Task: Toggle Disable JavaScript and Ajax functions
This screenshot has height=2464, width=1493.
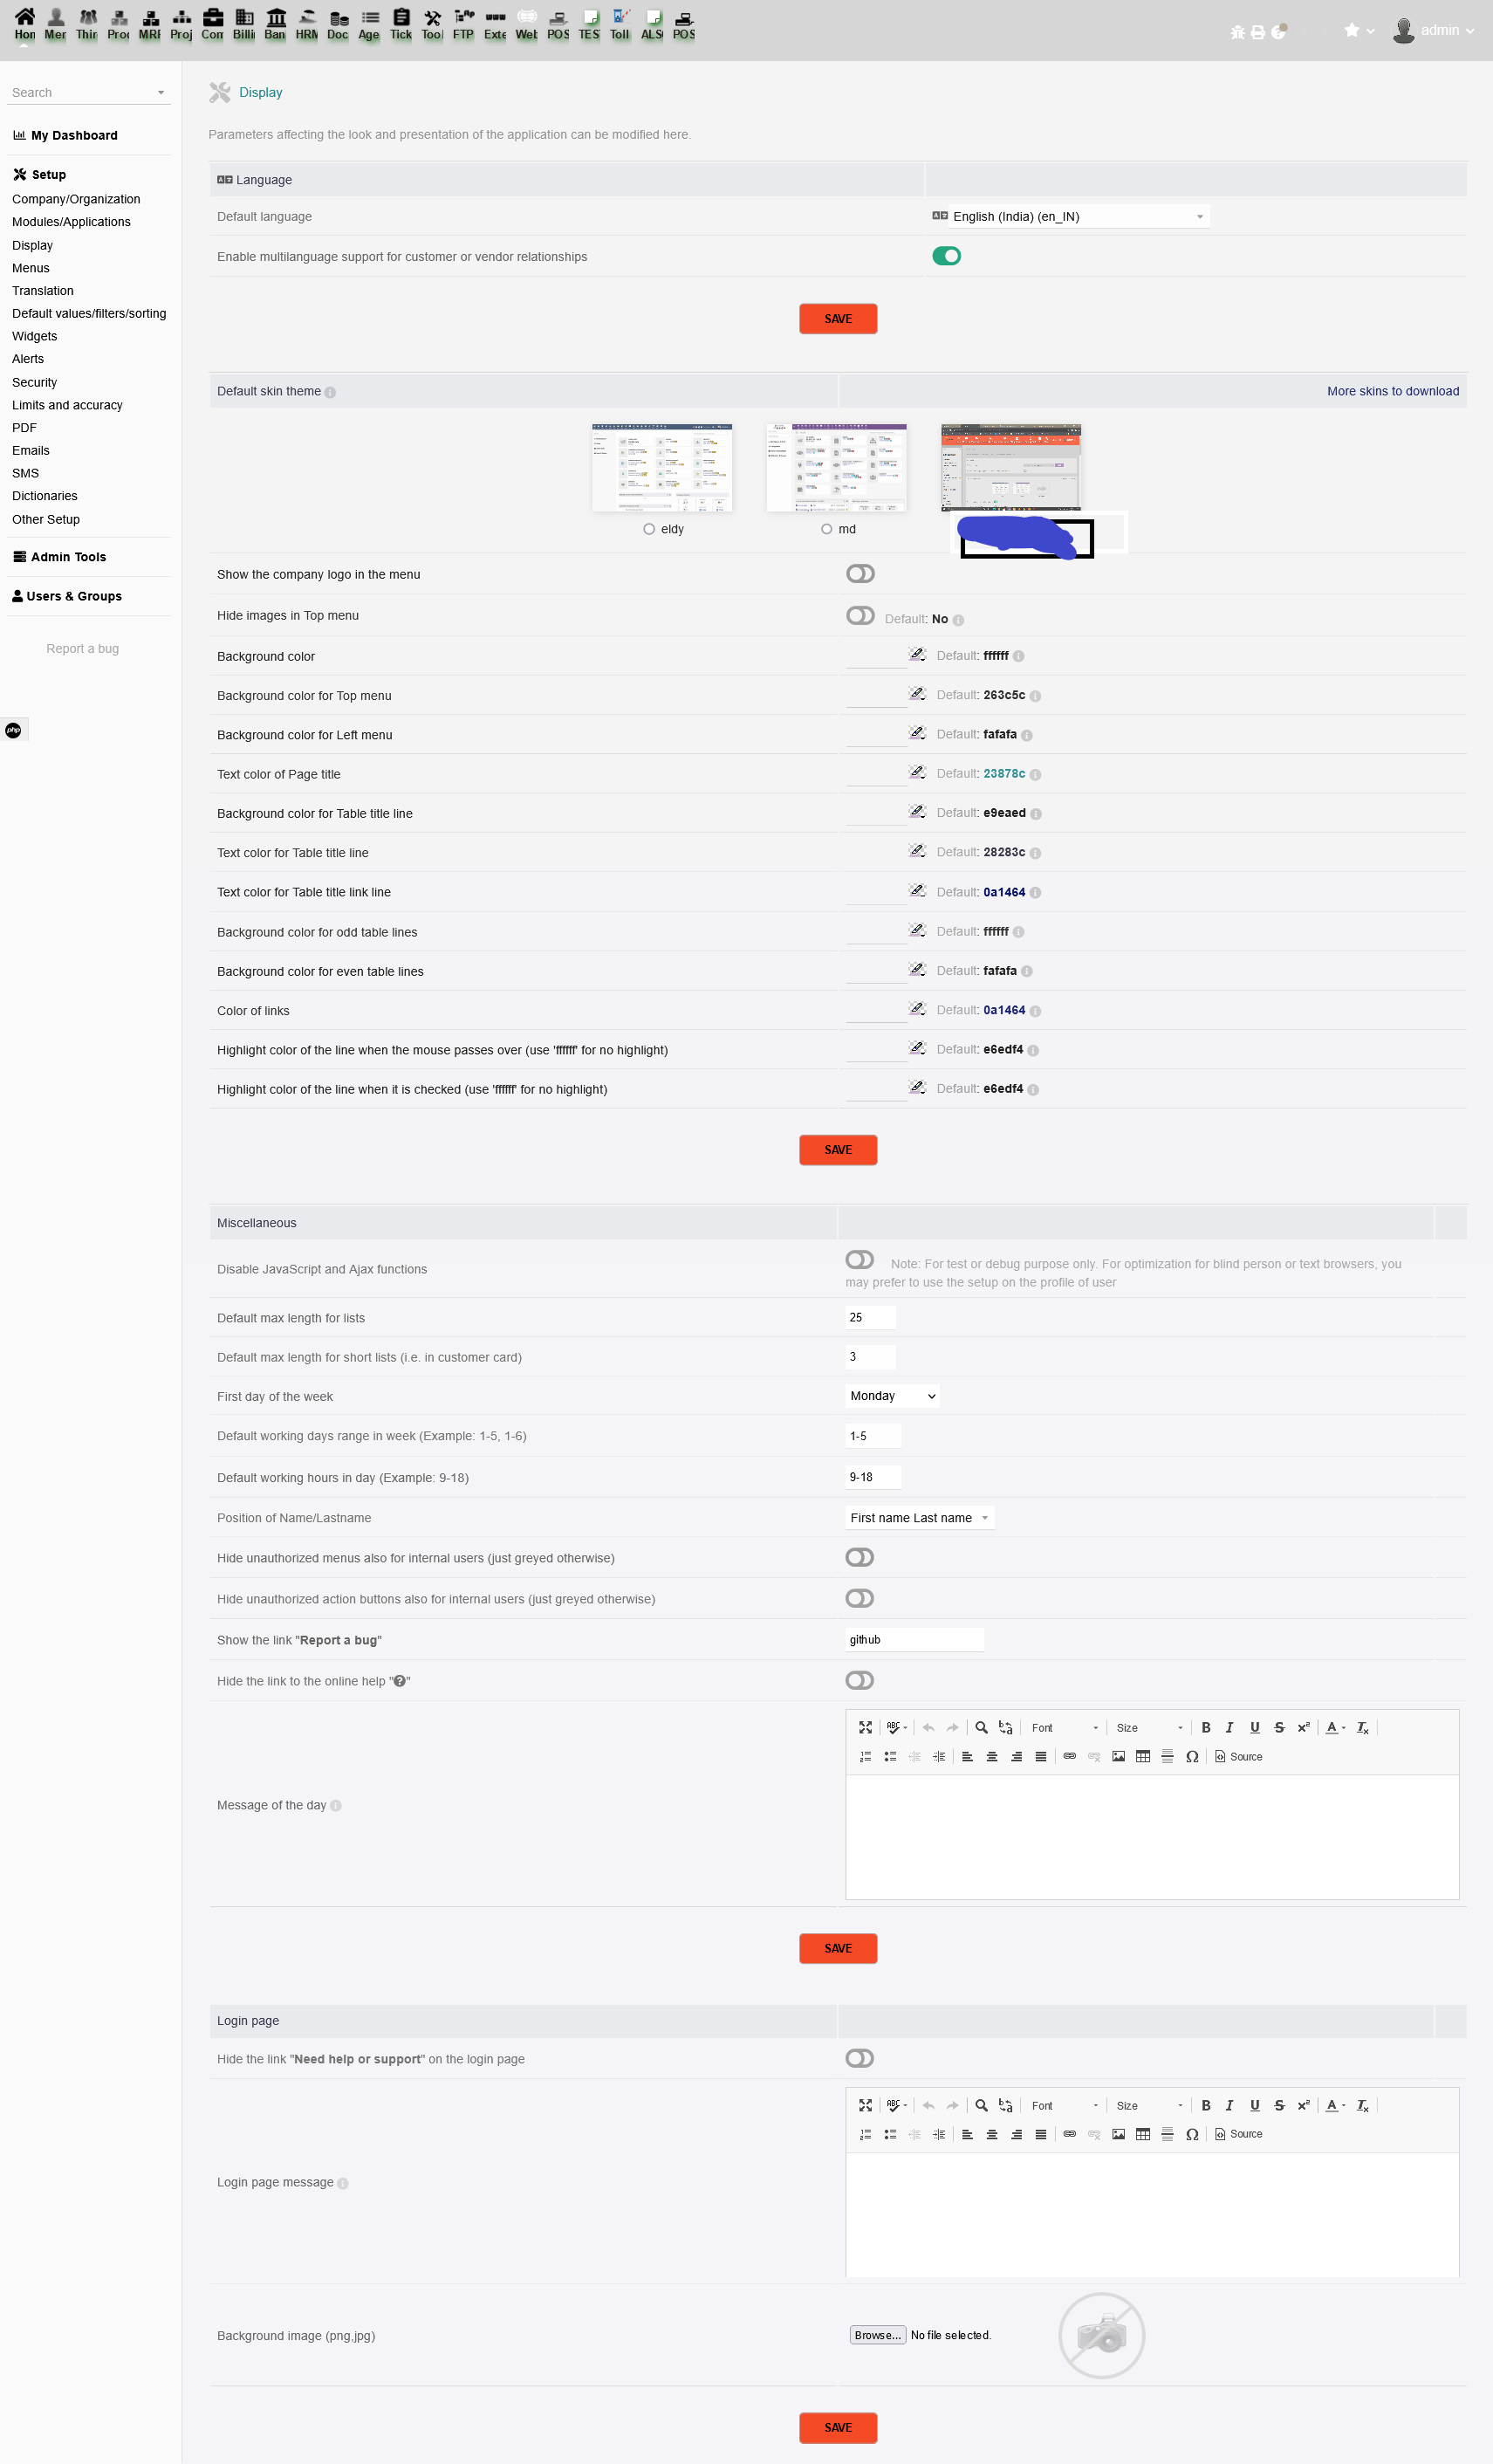Action: pos(860,1259)
